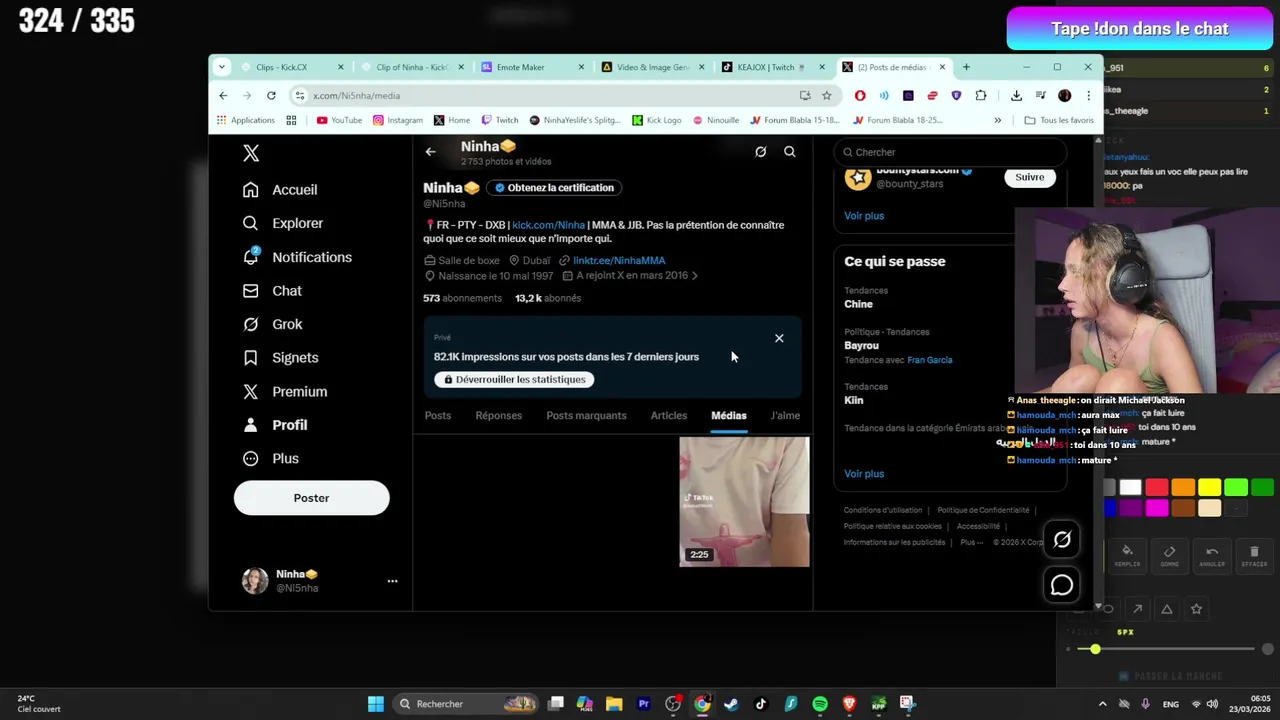The width and height of the screenshot is (1280, 720).
Task: Open the Fran Garcia trend link
Action: (x=930, y=360)
